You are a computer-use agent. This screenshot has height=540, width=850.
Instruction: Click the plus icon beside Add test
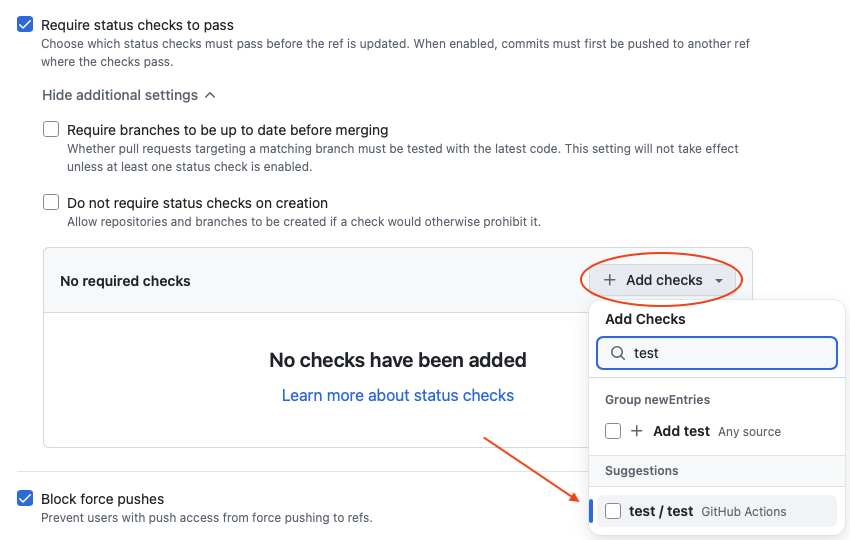(x=637, y=431)
